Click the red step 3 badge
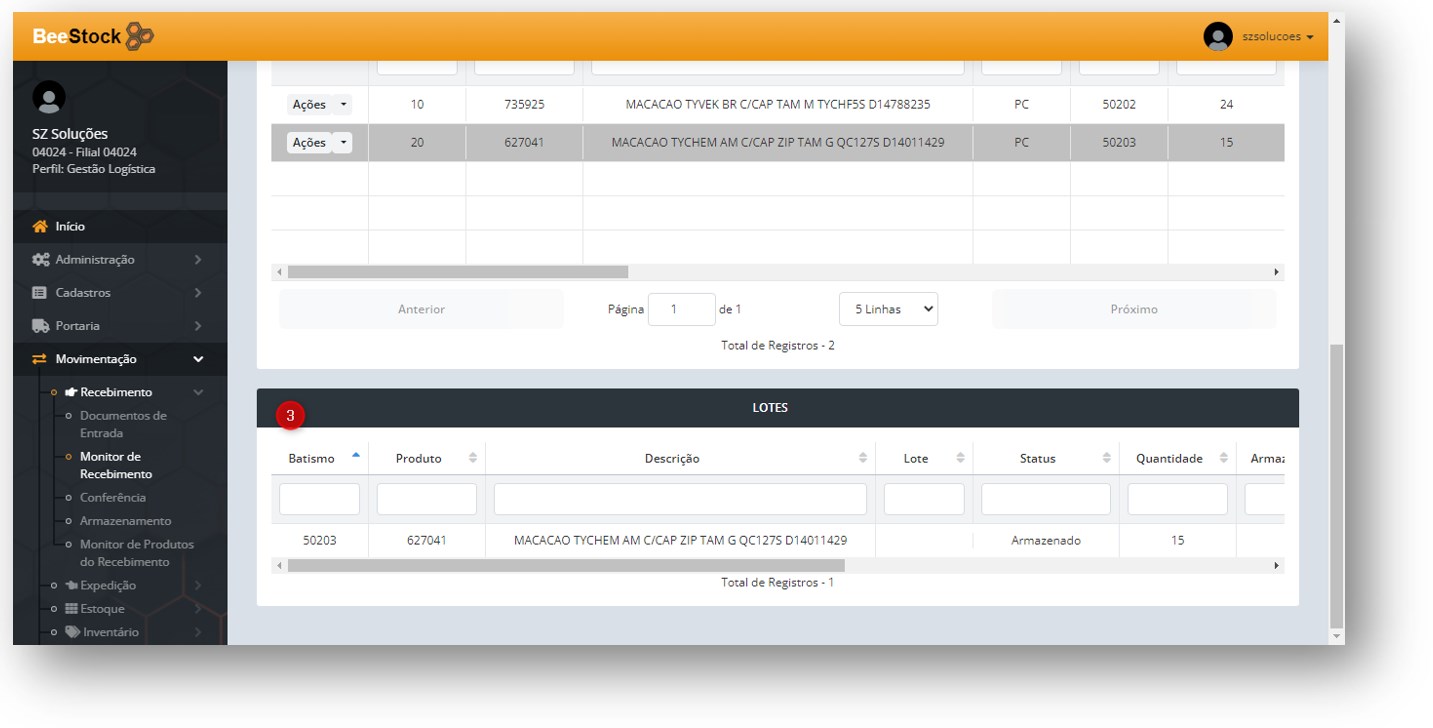Image resolution: width=1433 pixels, height=728 pixels. point(290,415)
